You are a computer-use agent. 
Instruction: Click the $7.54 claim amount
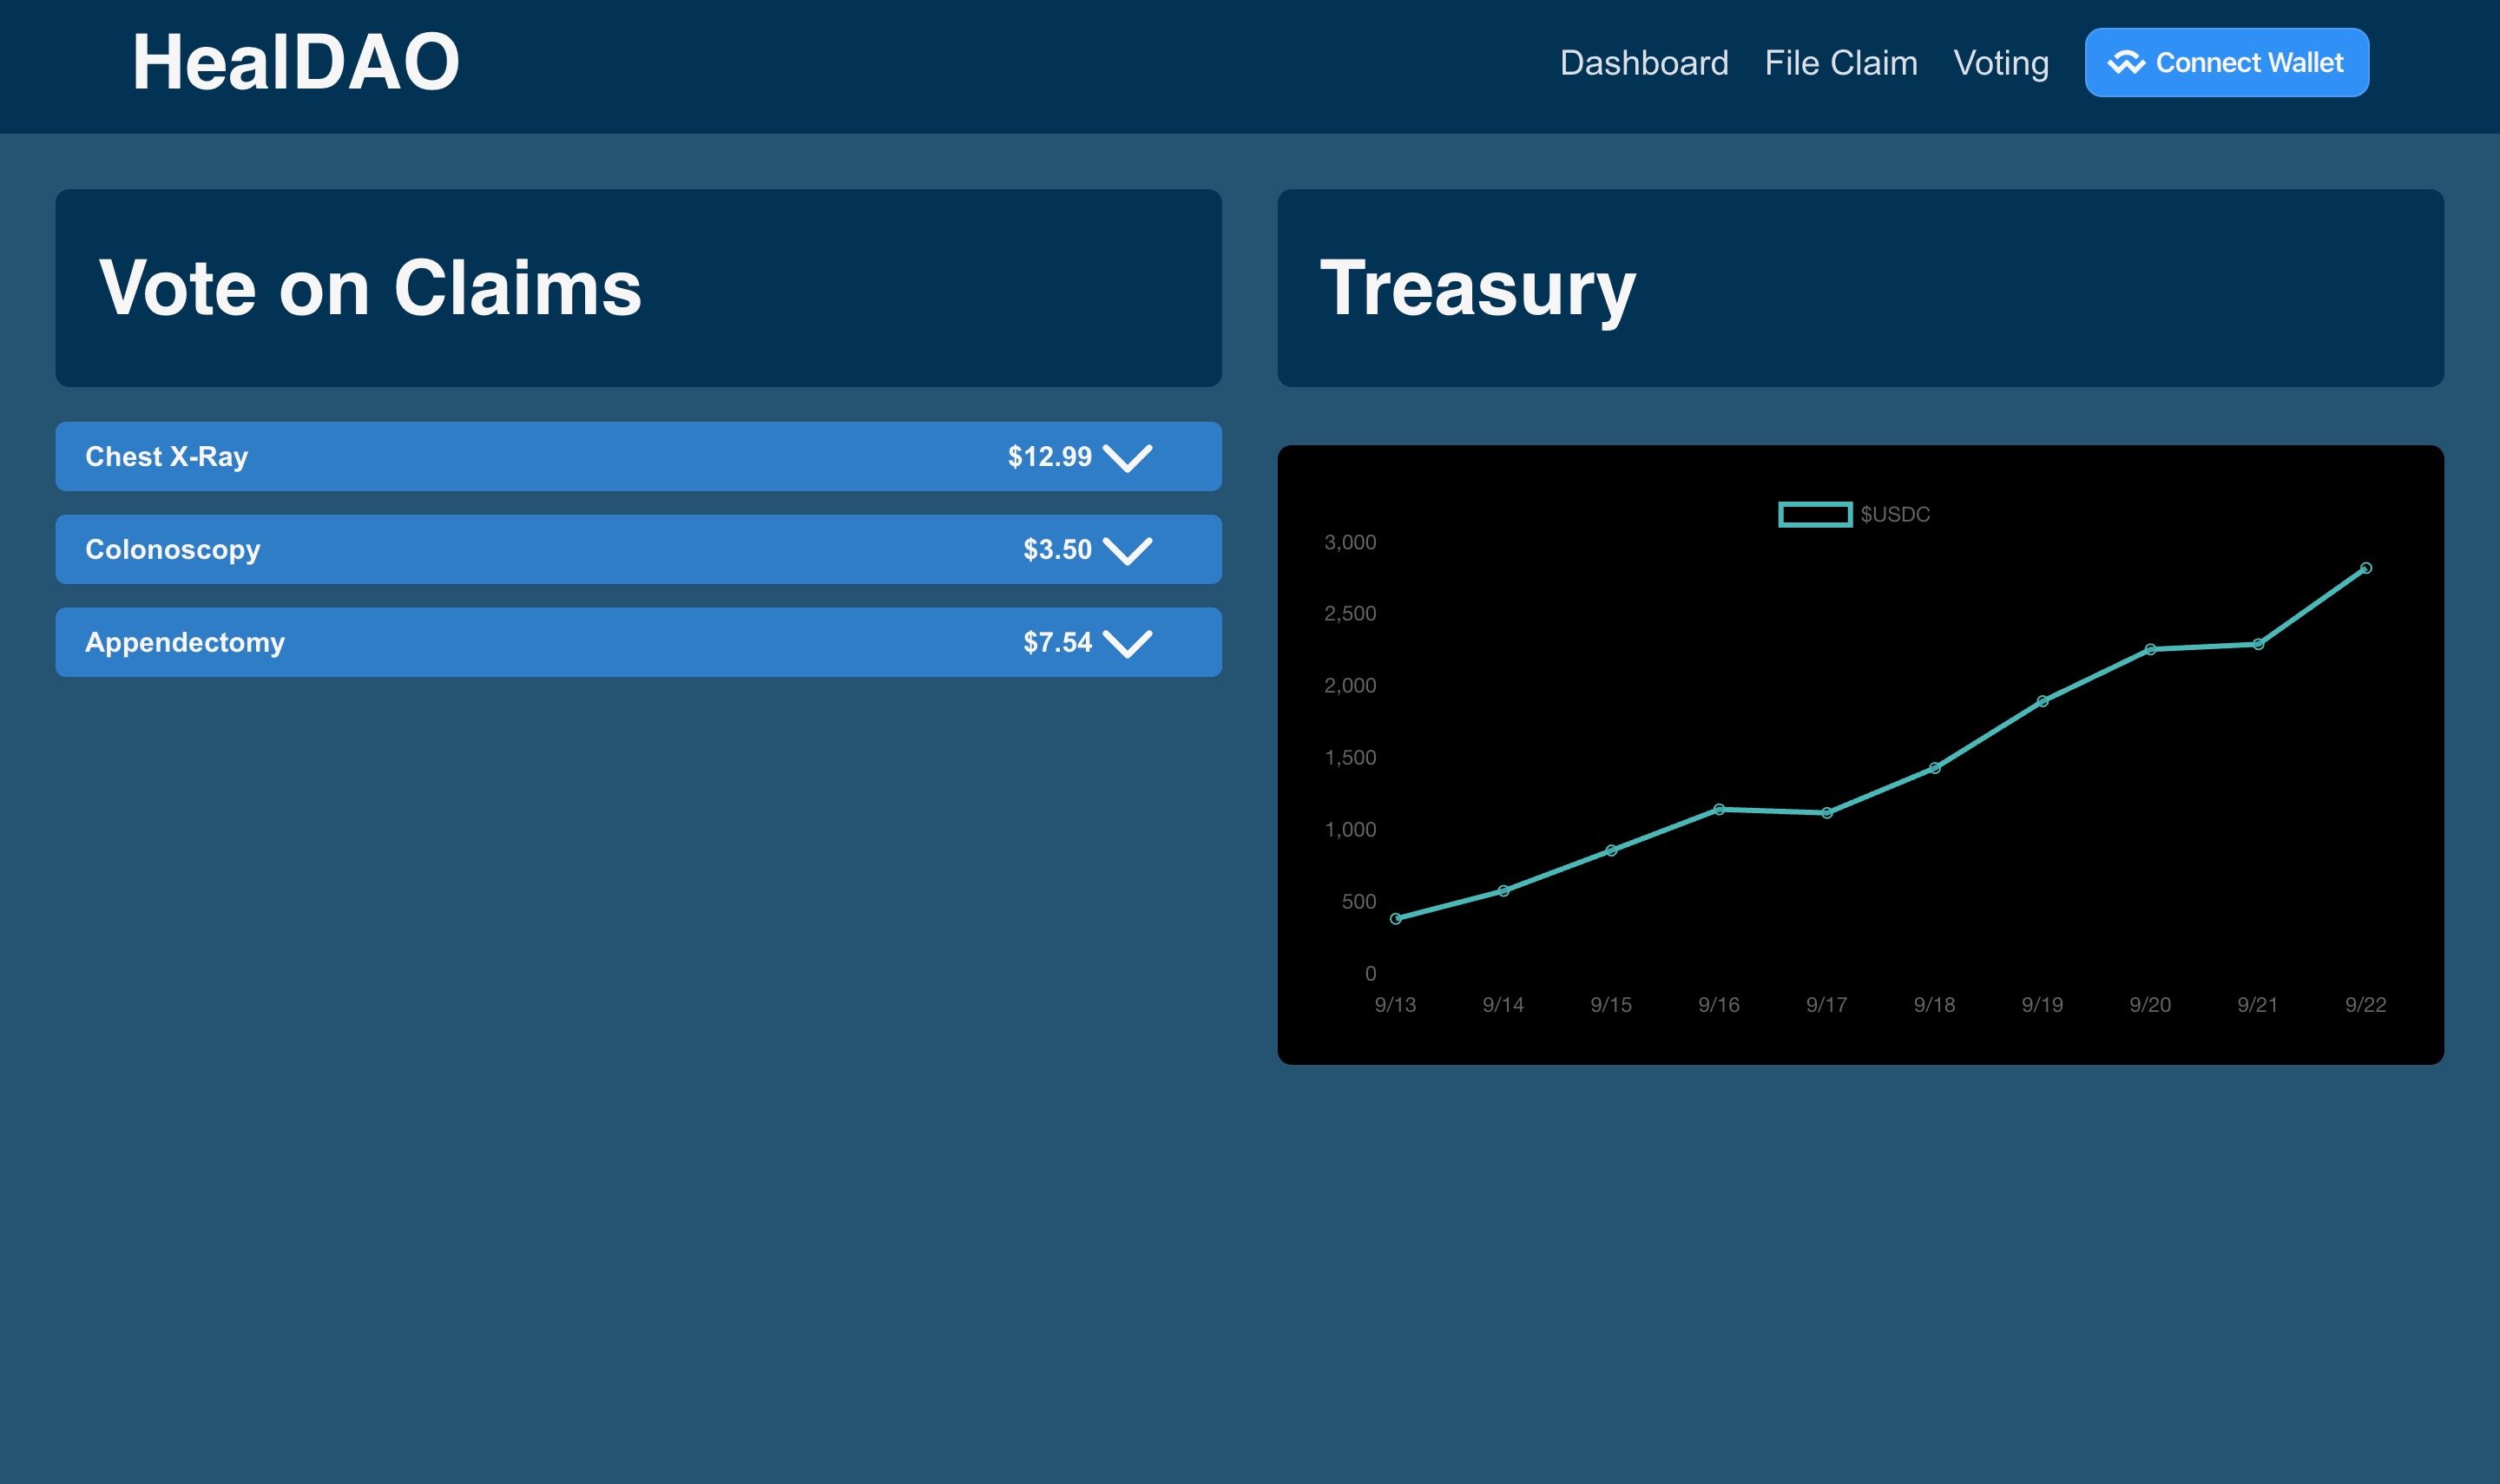tap(1058, 643)
